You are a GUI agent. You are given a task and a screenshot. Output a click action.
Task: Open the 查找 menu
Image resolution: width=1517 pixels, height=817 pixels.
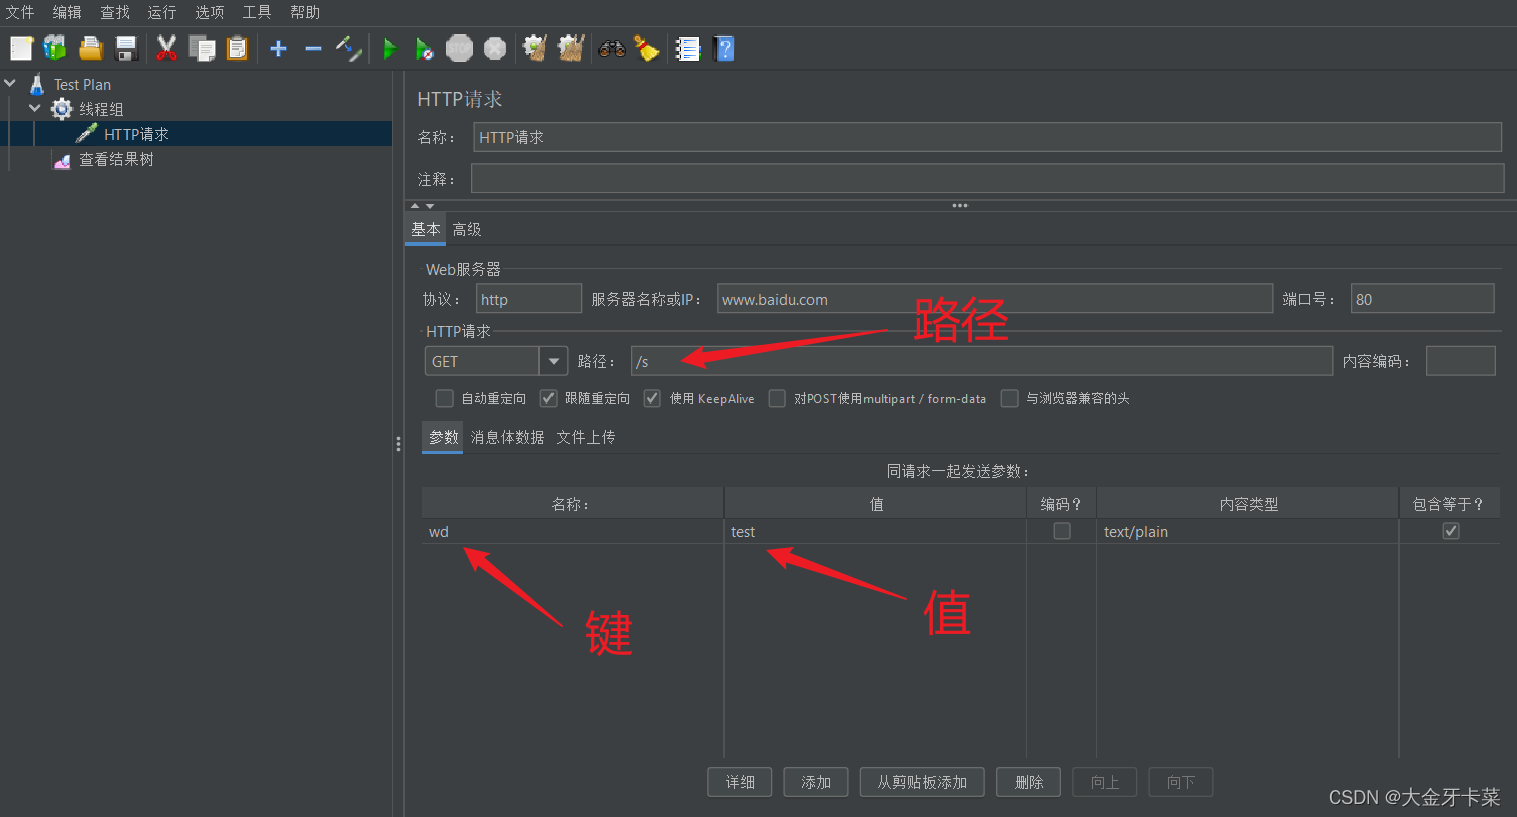[x=115, y=12]
